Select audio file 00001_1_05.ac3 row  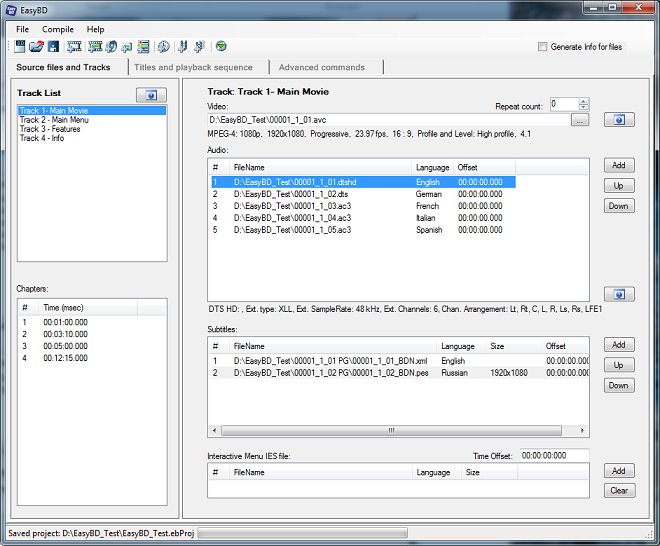(363, 230)
